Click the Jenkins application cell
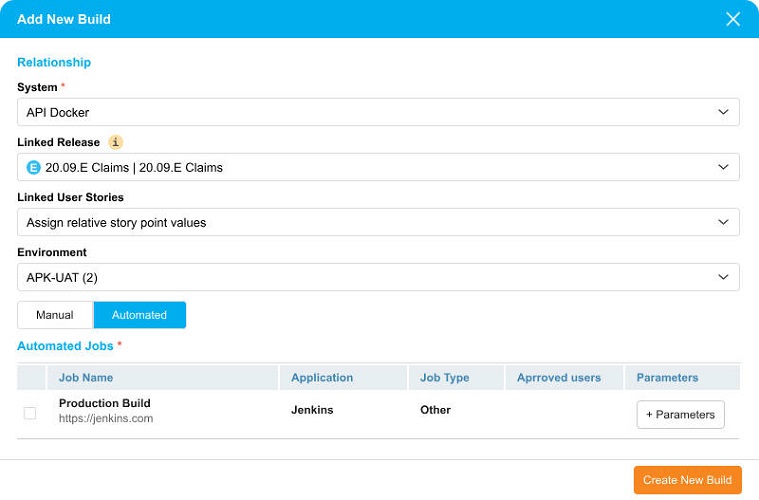Screen dimensions: 759x500 (x=312, y=410)
